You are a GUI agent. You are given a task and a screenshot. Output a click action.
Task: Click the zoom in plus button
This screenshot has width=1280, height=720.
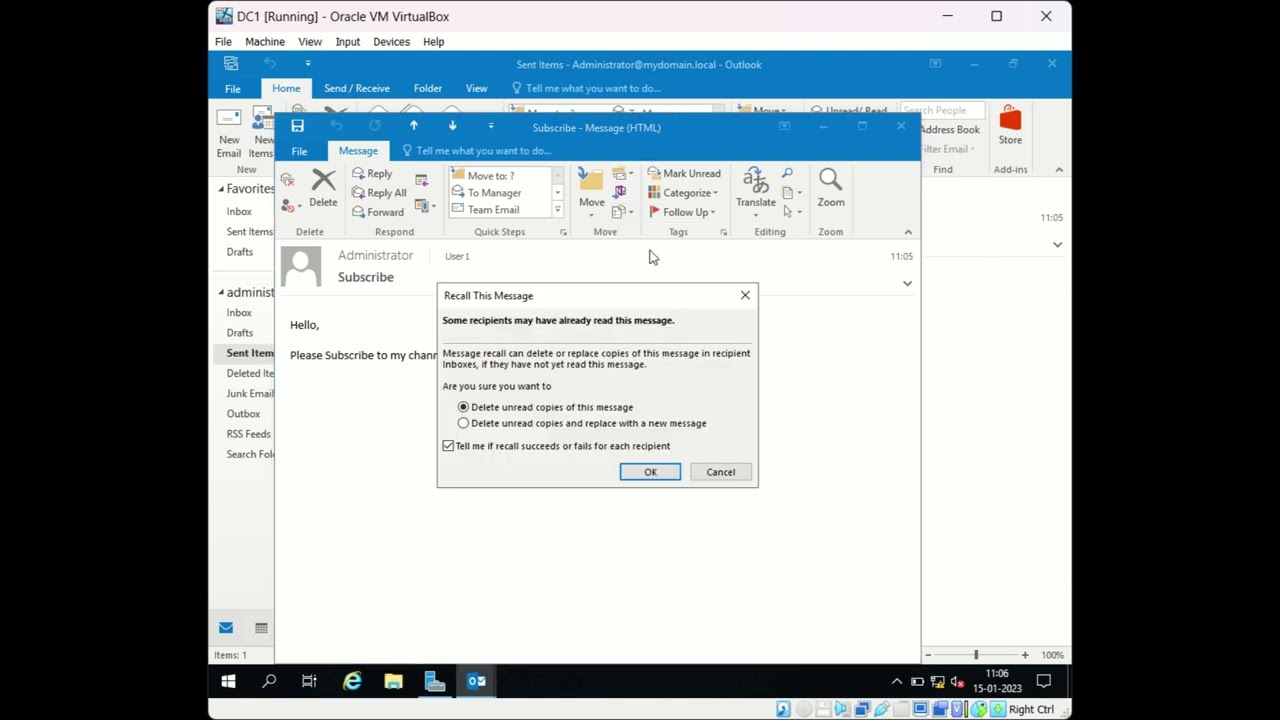1024,655
